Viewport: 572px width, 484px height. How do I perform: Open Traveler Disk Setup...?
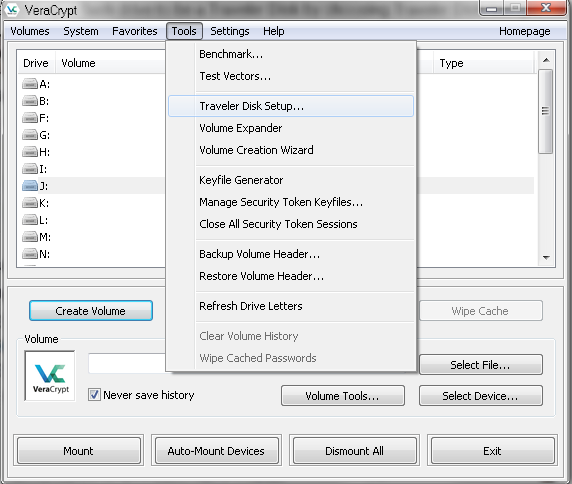(x=291, y=106)
